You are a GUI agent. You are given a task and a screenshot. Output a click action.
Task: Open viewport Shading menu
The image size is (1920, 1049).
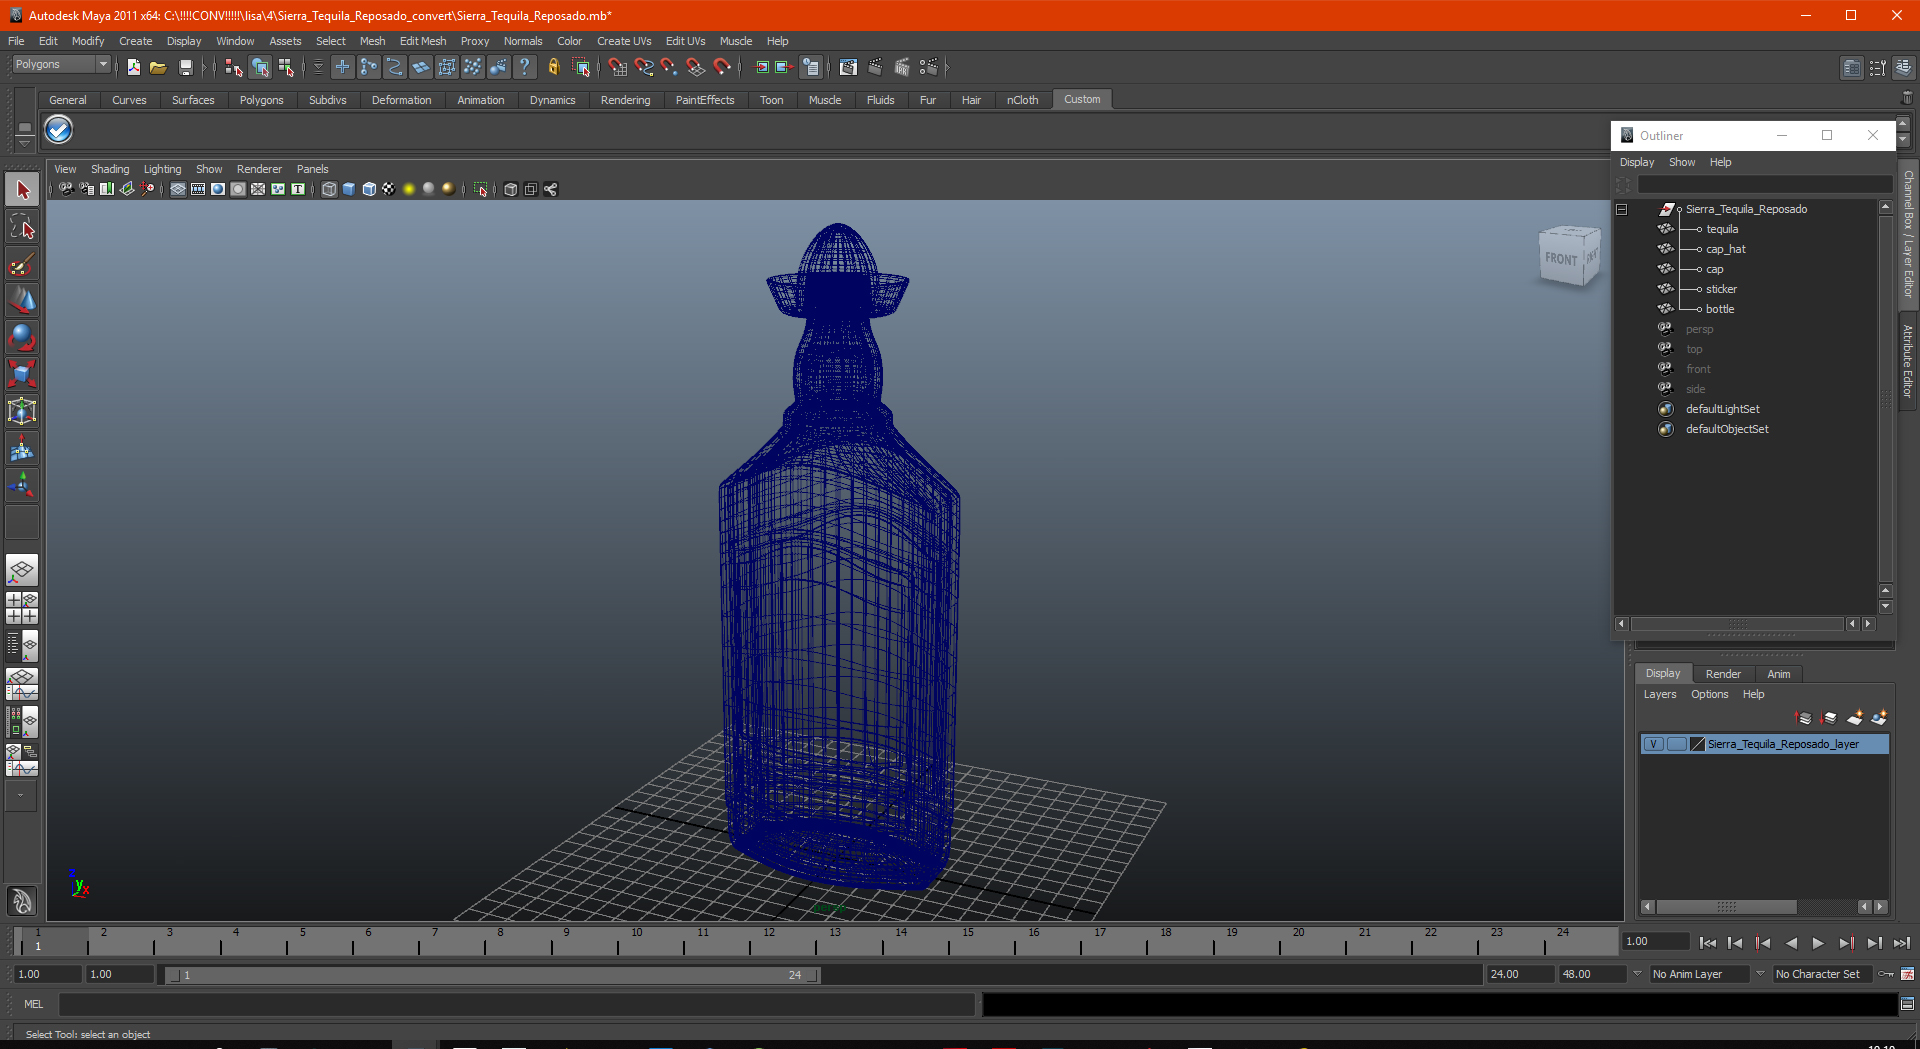[110, 169]
